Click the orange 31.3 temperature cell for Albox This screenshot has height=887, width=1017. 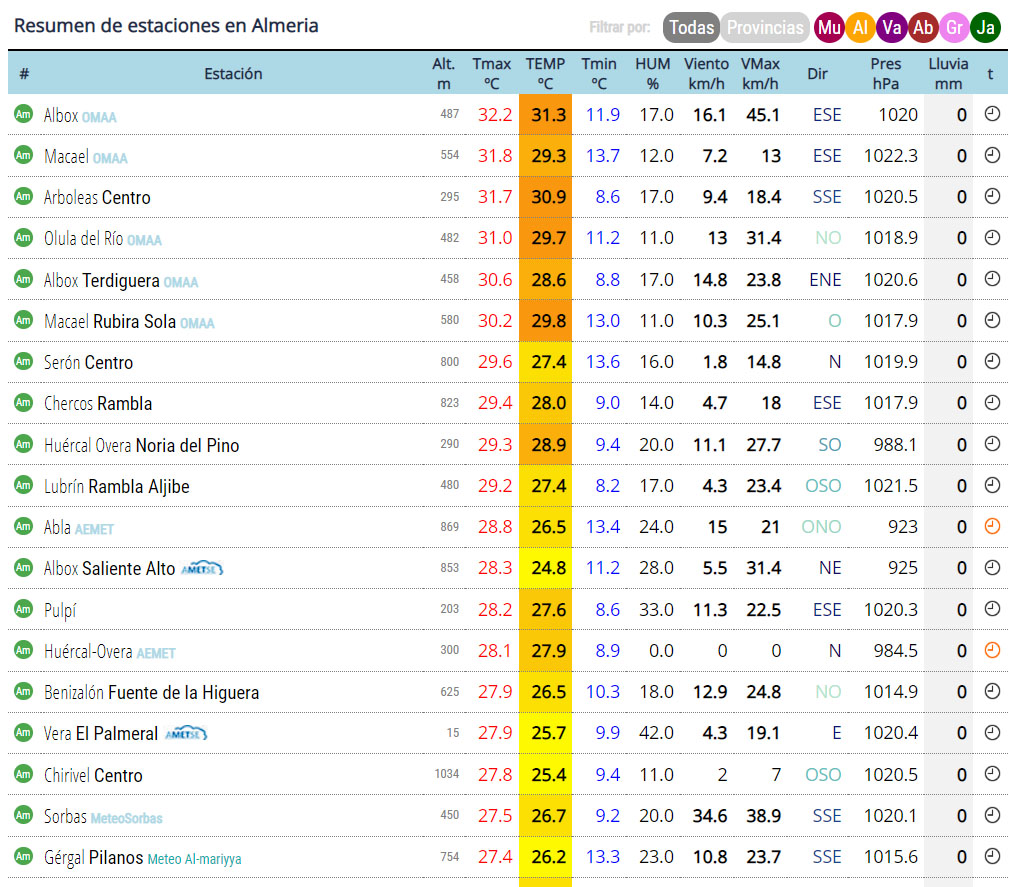pos(547,115)
